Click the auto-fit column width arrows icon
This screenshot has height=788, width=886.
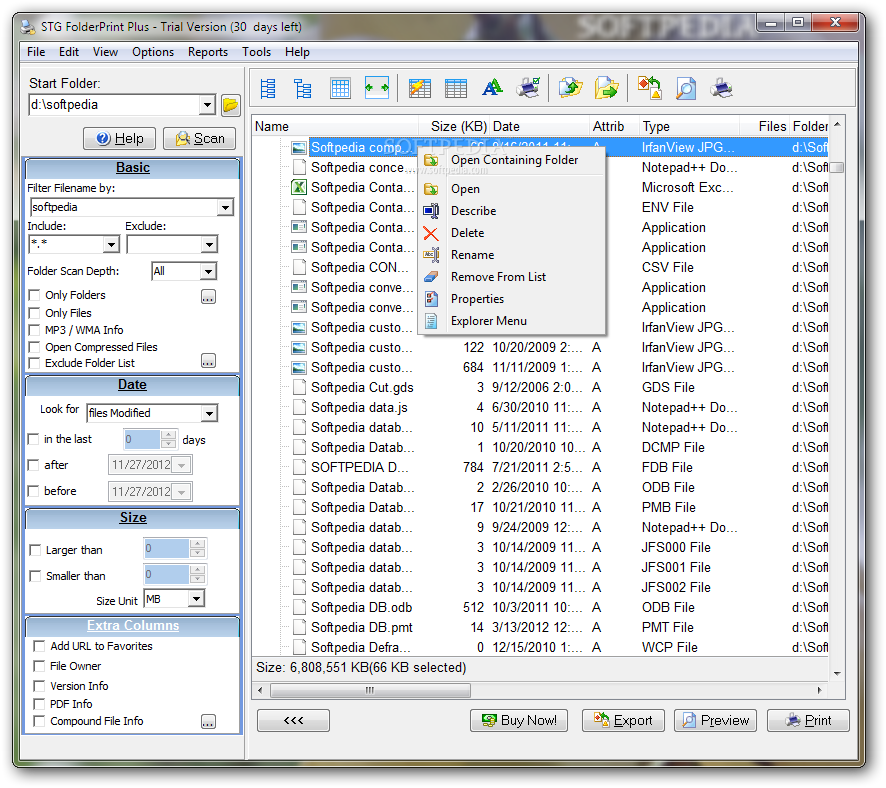(377, 88)
